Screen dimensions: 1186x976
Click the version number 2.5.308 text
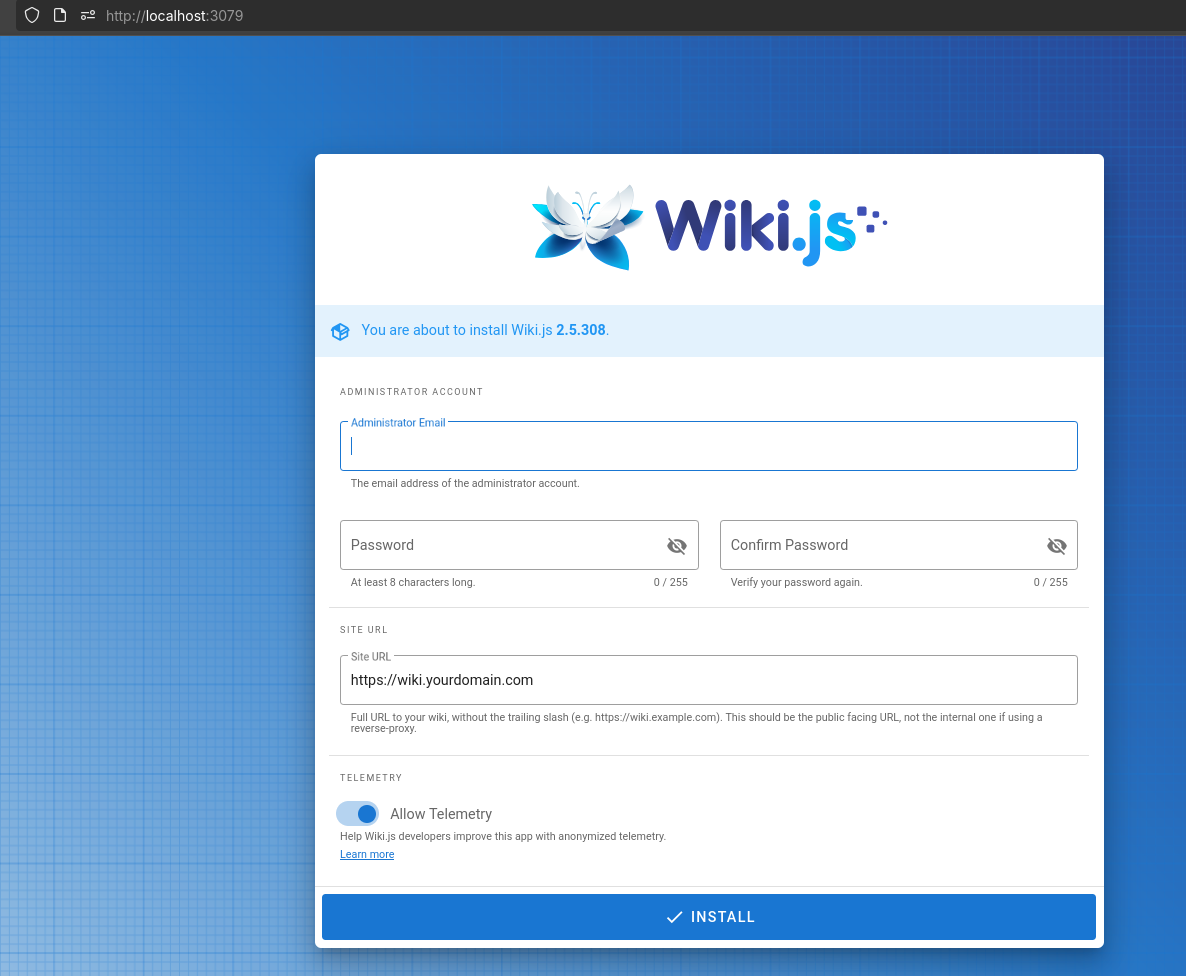pyautogui.click(x=581, y=330)
